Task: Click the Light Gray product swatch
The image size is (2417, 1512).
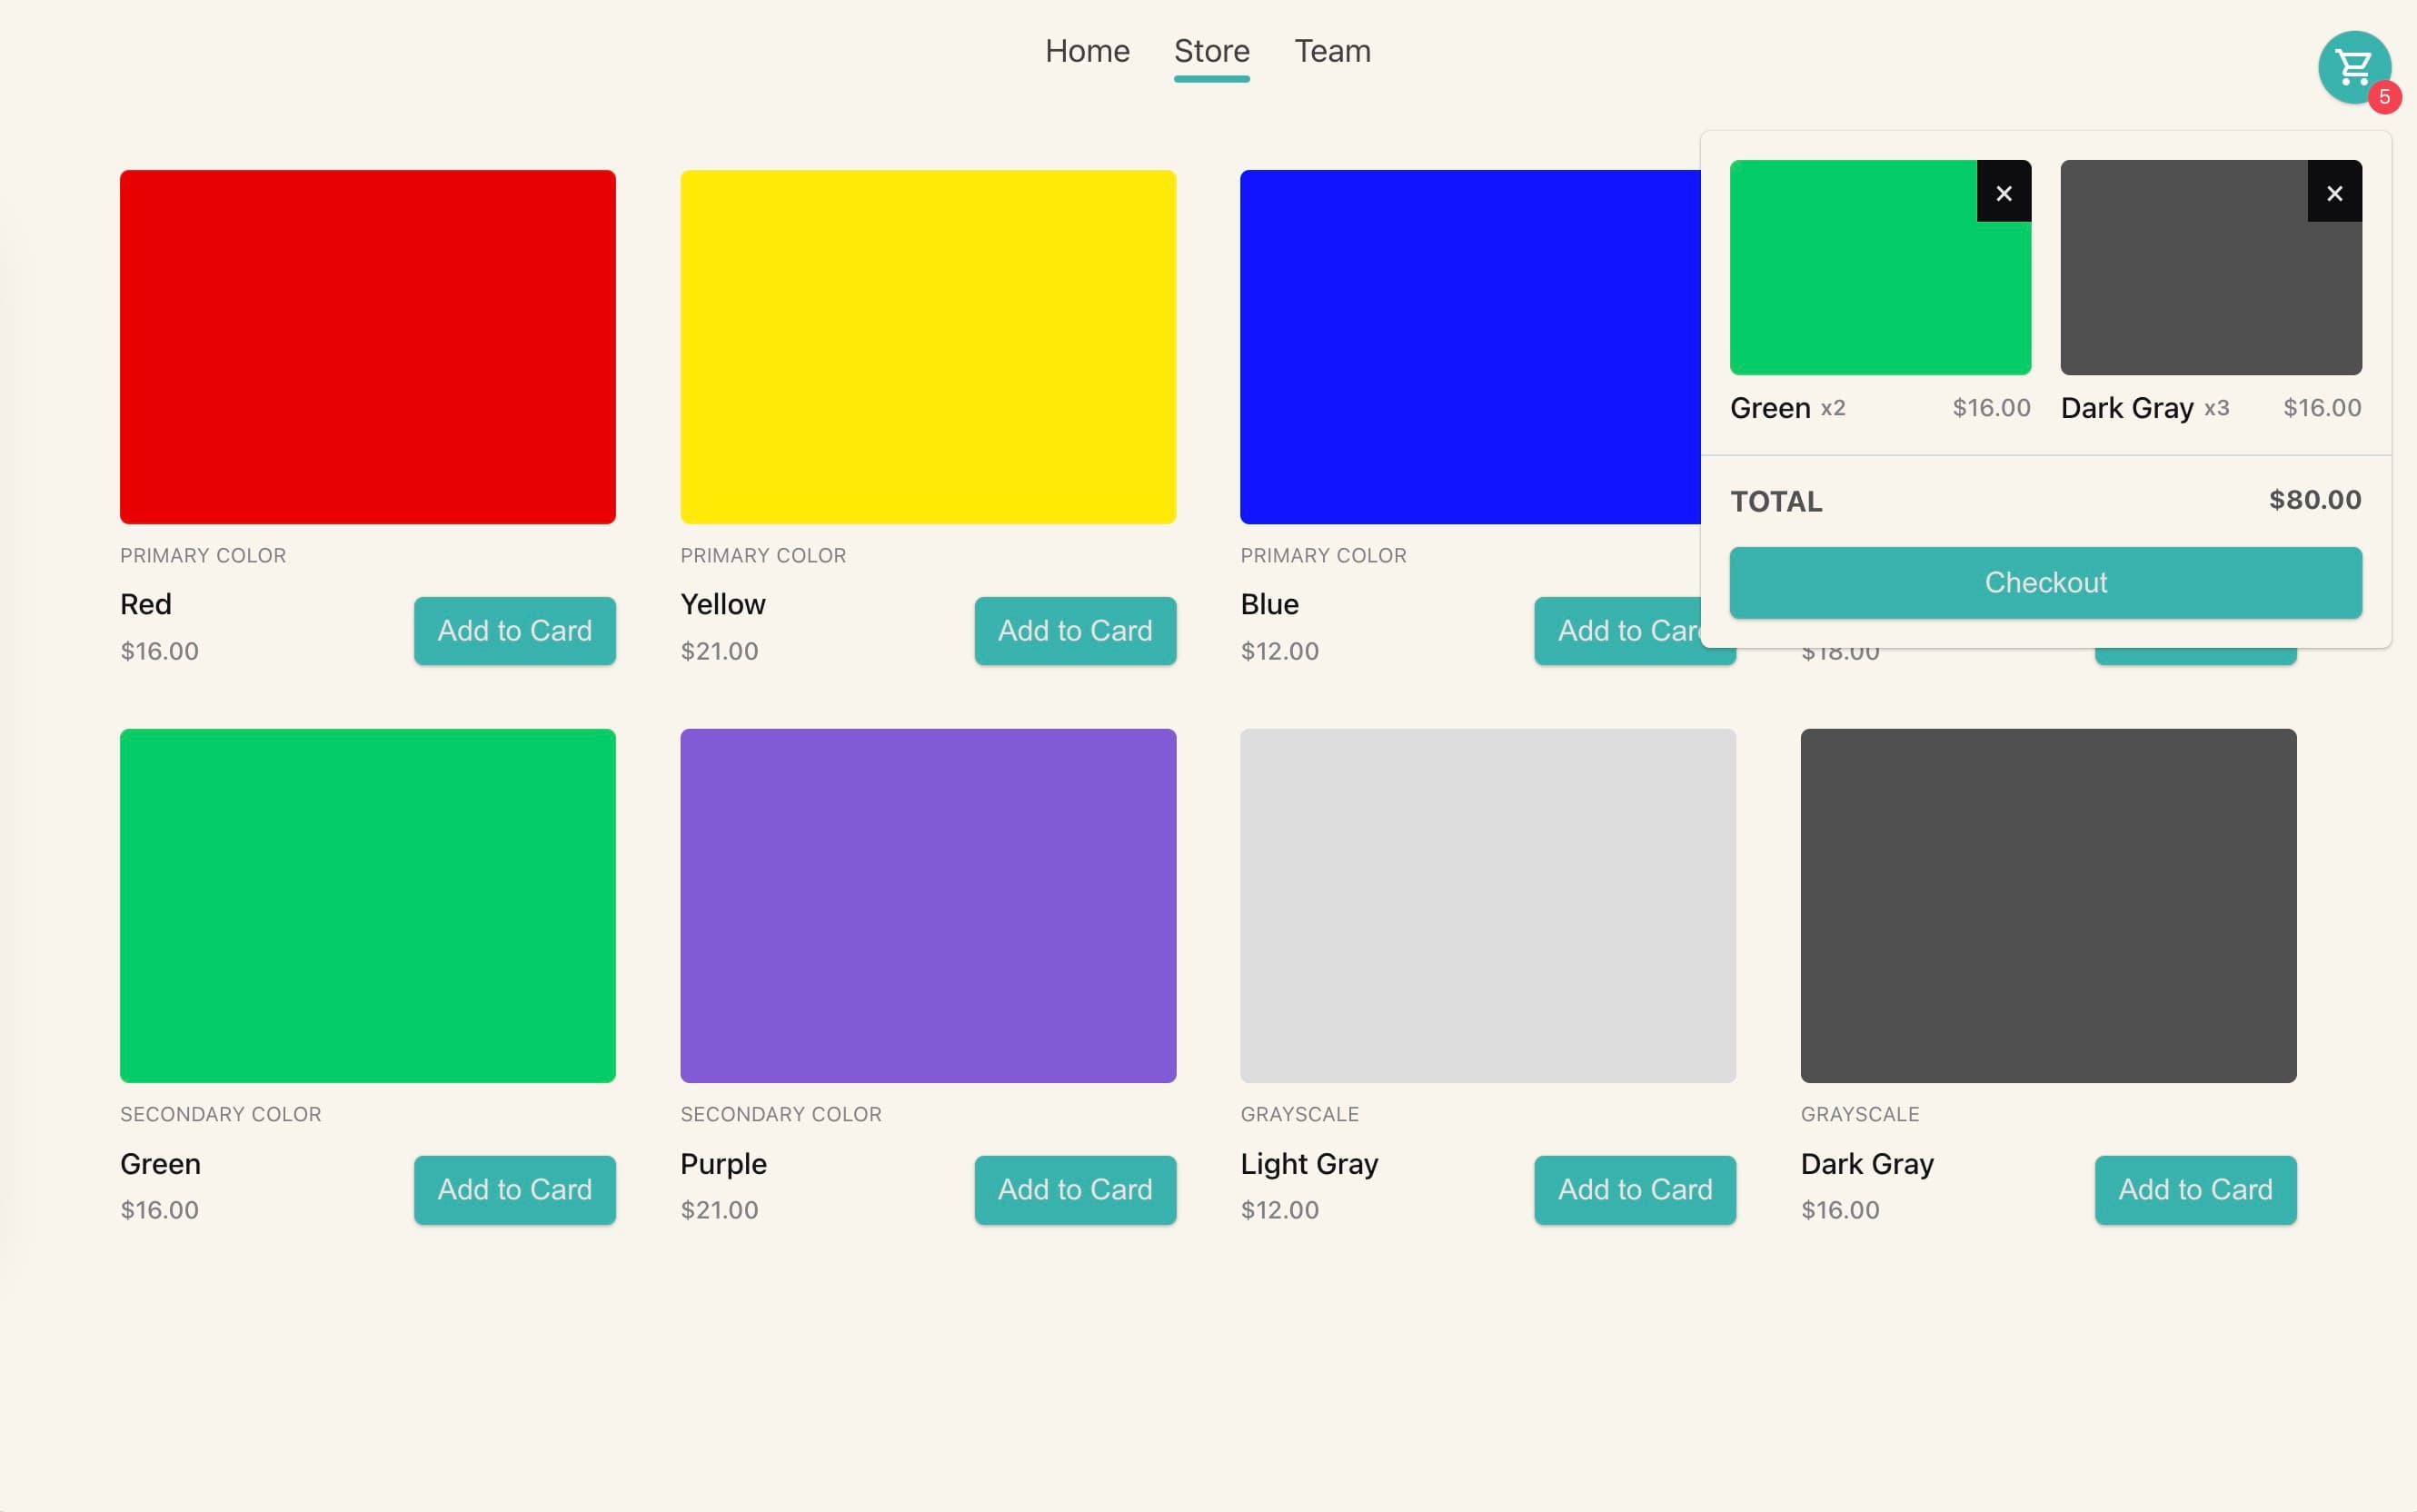Action: tap(1488, 905)
